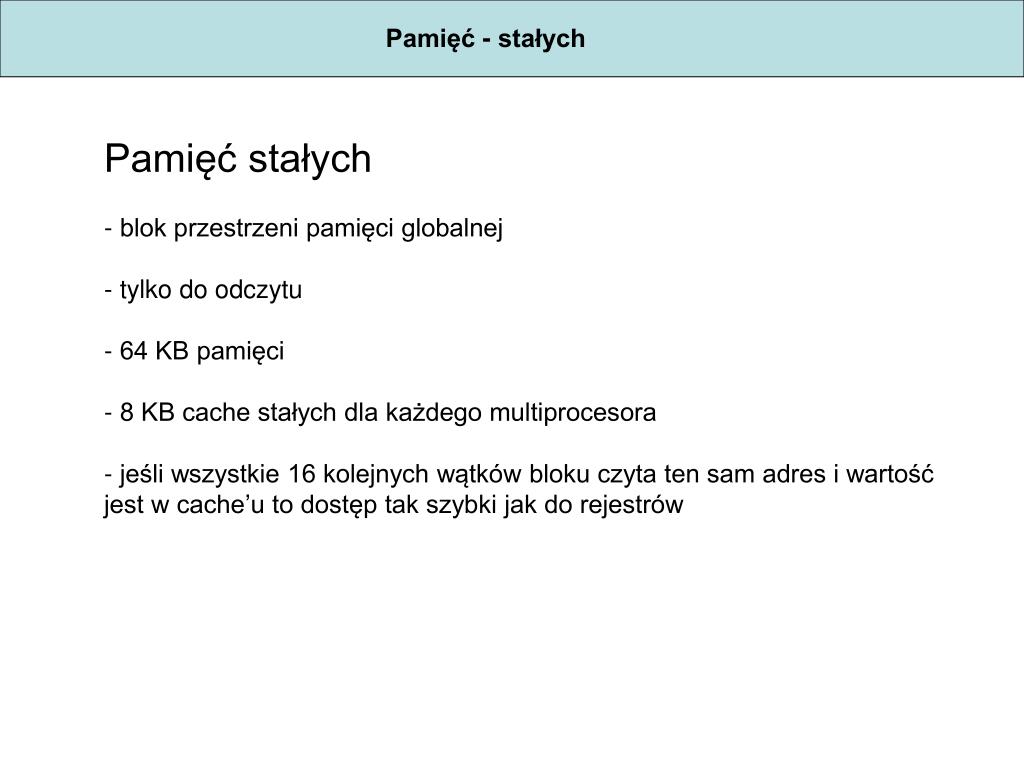Click the line "jest w cache'u to dostęp tak szybki"
Image resolution: width=1024 pixels, height=768 pixels.
[394, 505]
